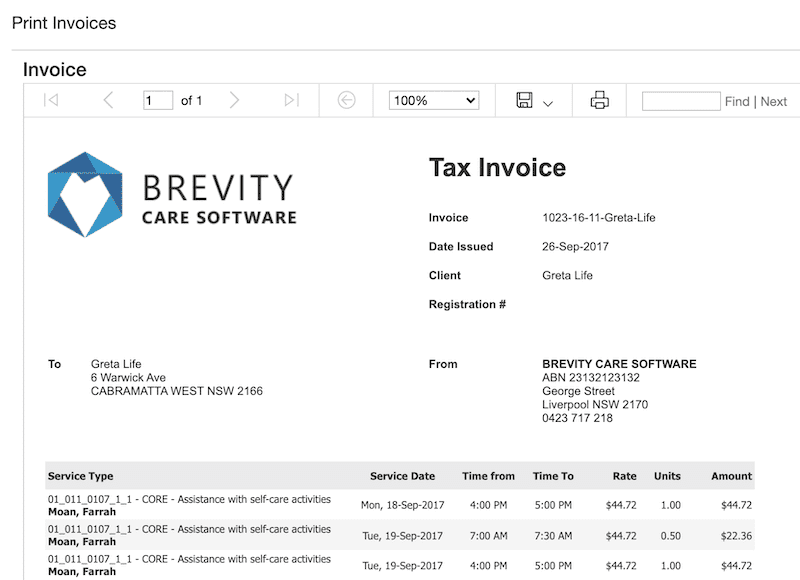Go to next page of the report
The image size is (800, 580).
pyautogui.click(x=234, y=100)
